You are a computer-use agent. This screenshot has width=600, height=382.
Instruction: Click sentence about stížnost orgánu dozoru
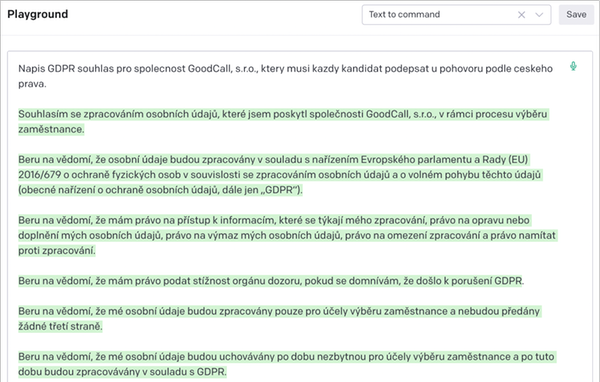click(x=271, y=281)
